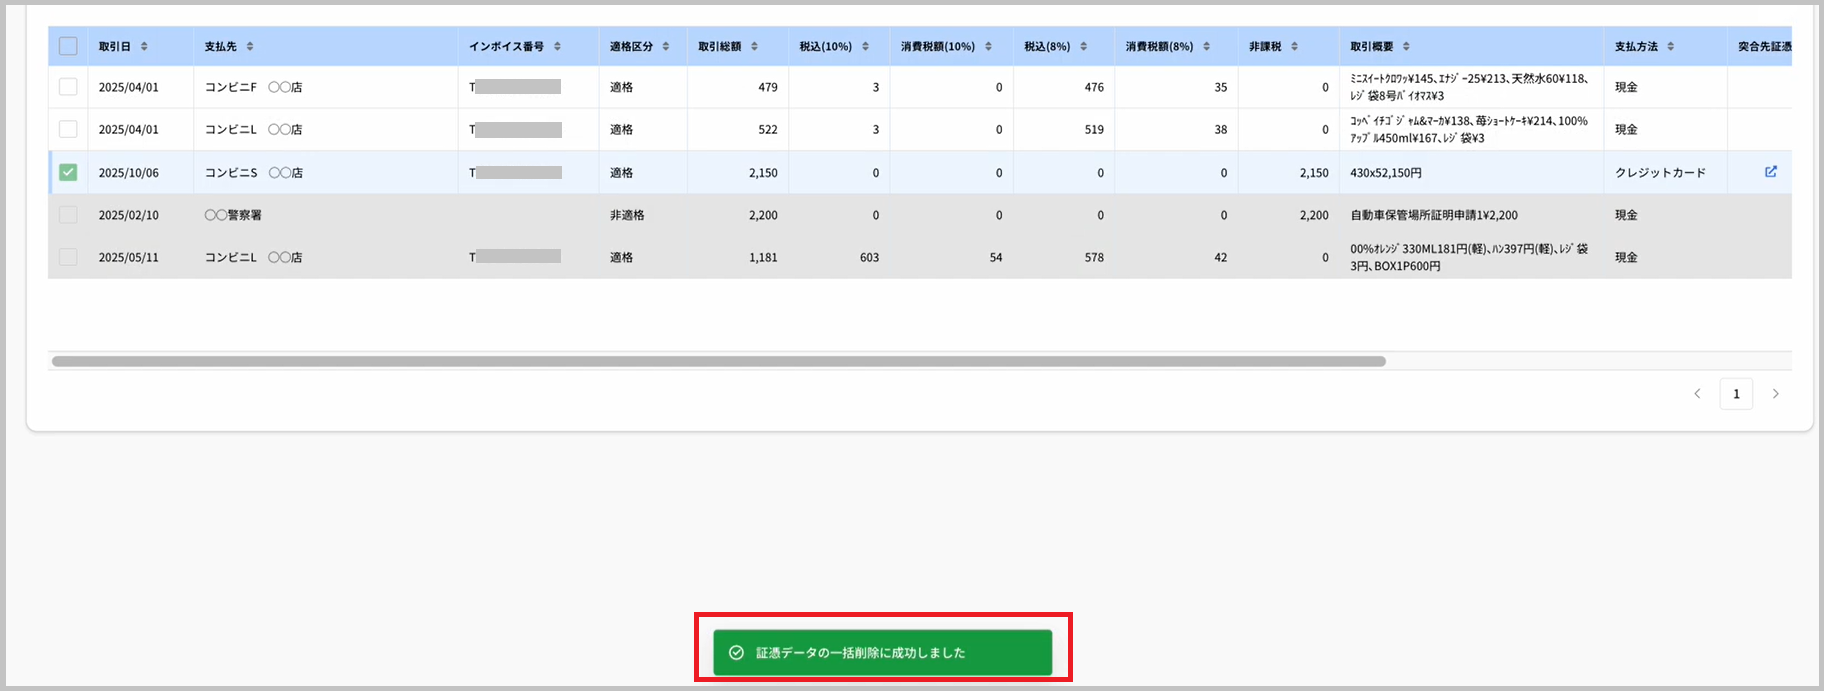Sort by 取引総額 column arrows

(754, 47)
